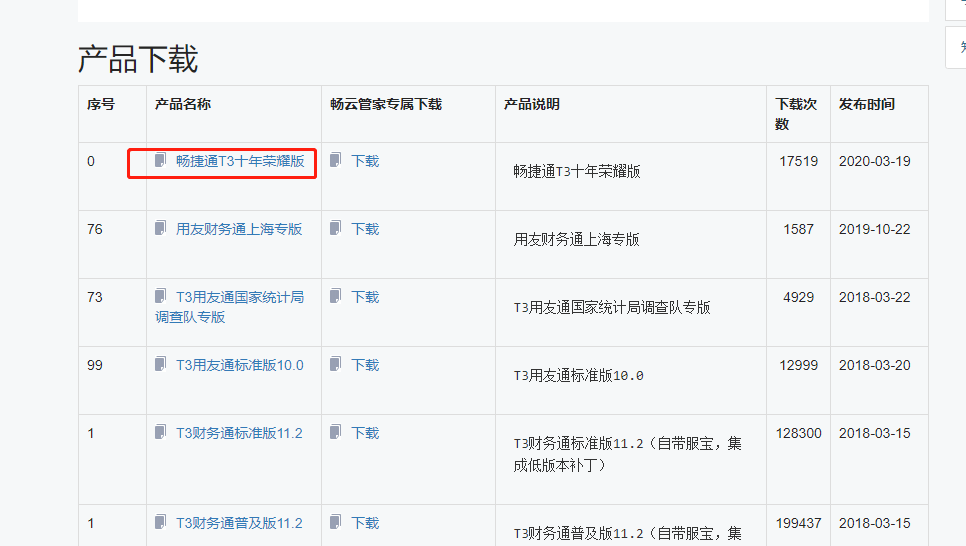Open the 畅捷通T3十年荣耀版 product link

[240, 161]
